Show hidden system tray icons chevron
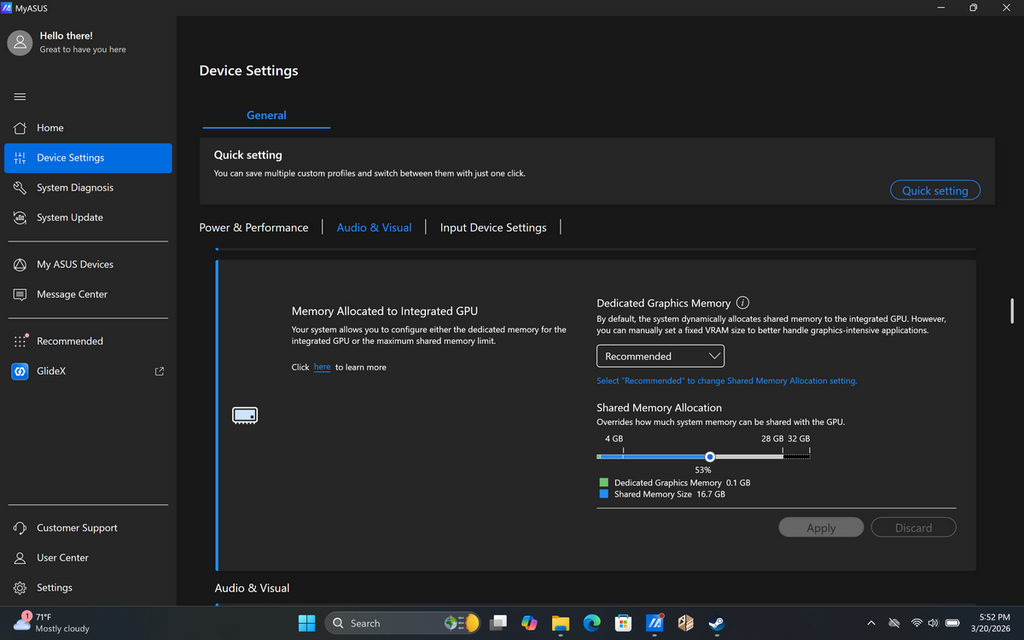This screenshot has width=1024, height=640. (870, 623)
